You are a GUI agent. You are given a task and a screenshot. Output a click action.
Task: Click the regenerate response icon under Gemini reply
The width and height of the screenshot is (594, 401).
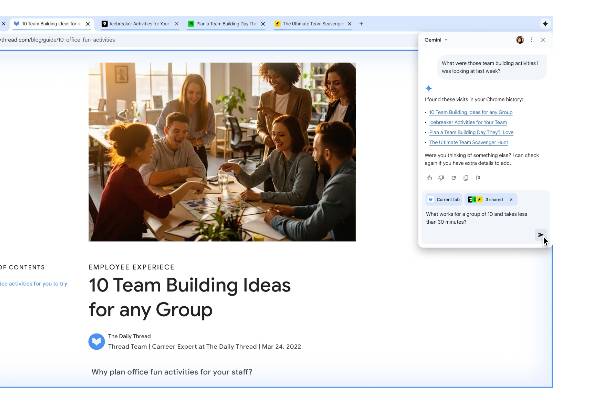[x=453, y=178]
